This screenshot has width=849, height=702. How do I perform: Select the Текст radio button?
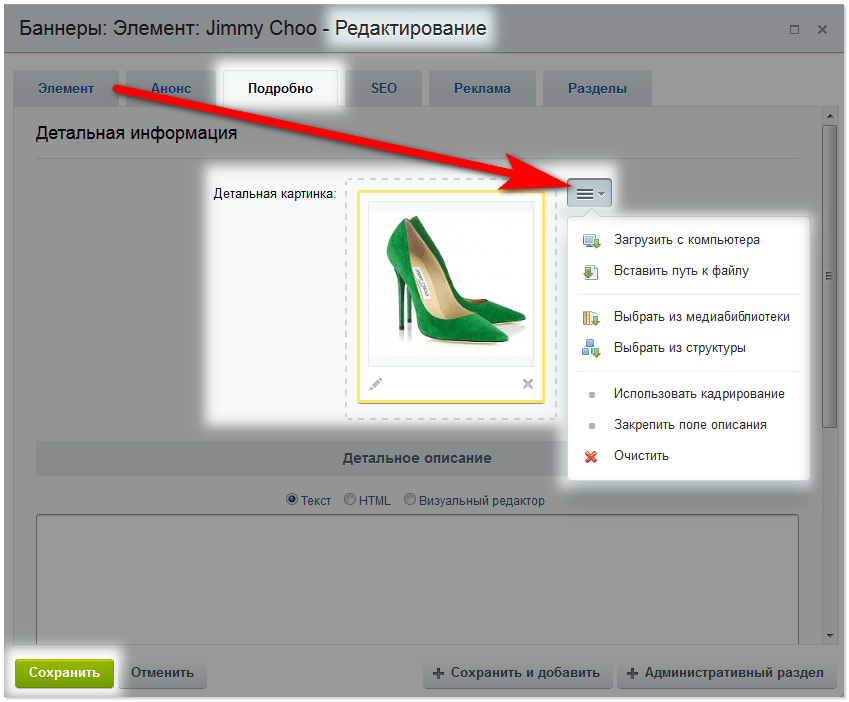click(292, 499)
